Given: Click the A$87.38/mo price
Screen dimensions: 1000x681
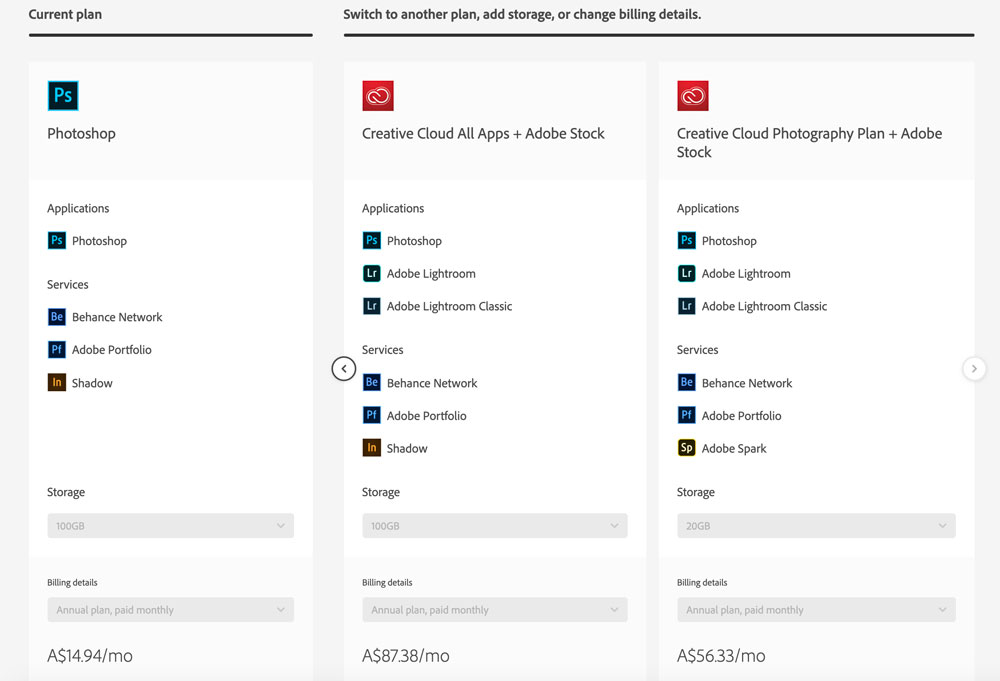Looking at the screenshot, I should 406,655.
